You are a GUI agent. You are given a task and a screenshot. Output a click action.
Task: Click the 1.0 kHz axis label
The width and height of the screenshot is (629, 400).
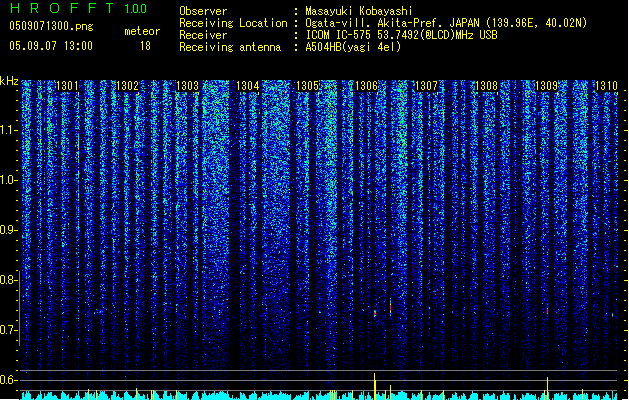coord(9,180)
